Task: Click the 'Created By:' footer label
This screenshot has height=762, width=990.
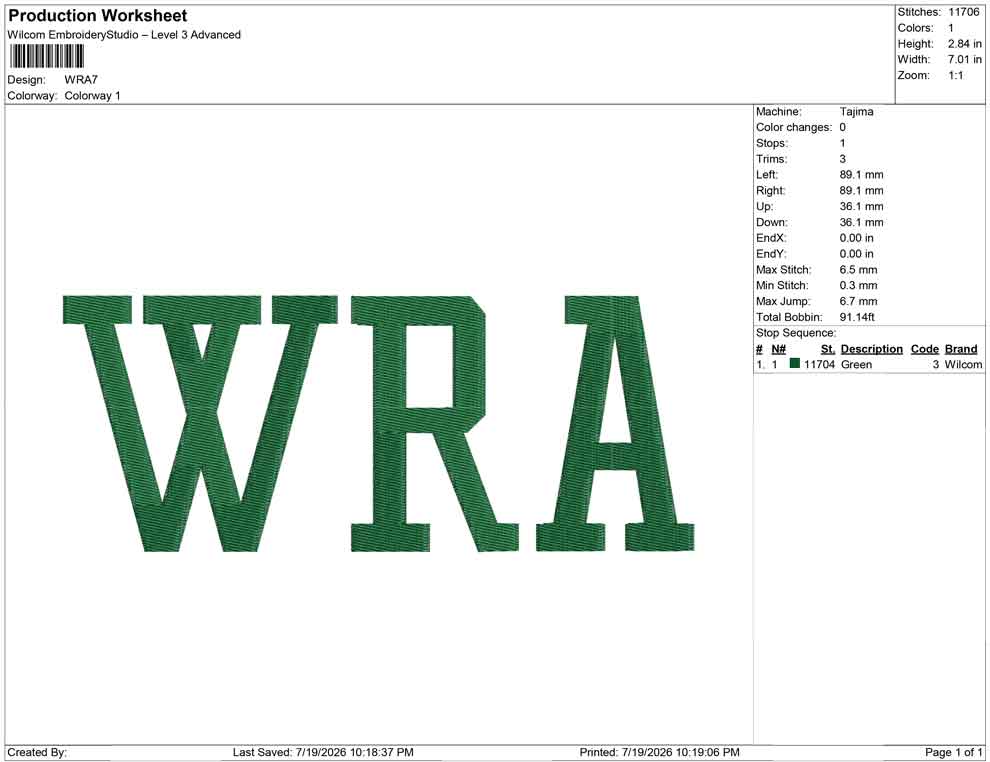Action: (37, 753)
